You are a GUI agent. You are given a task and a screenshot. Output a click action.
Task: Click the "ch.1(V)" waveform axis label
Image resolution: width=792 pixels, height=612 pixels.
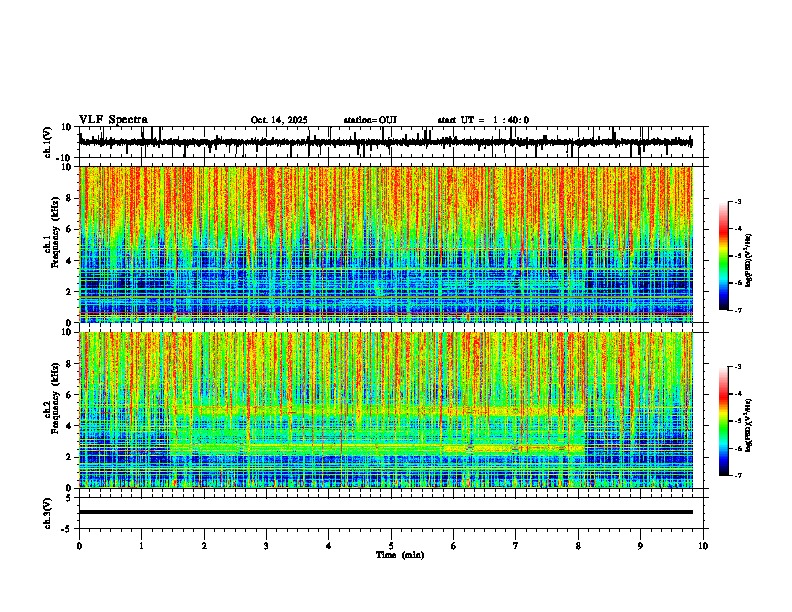click(48, 142)
